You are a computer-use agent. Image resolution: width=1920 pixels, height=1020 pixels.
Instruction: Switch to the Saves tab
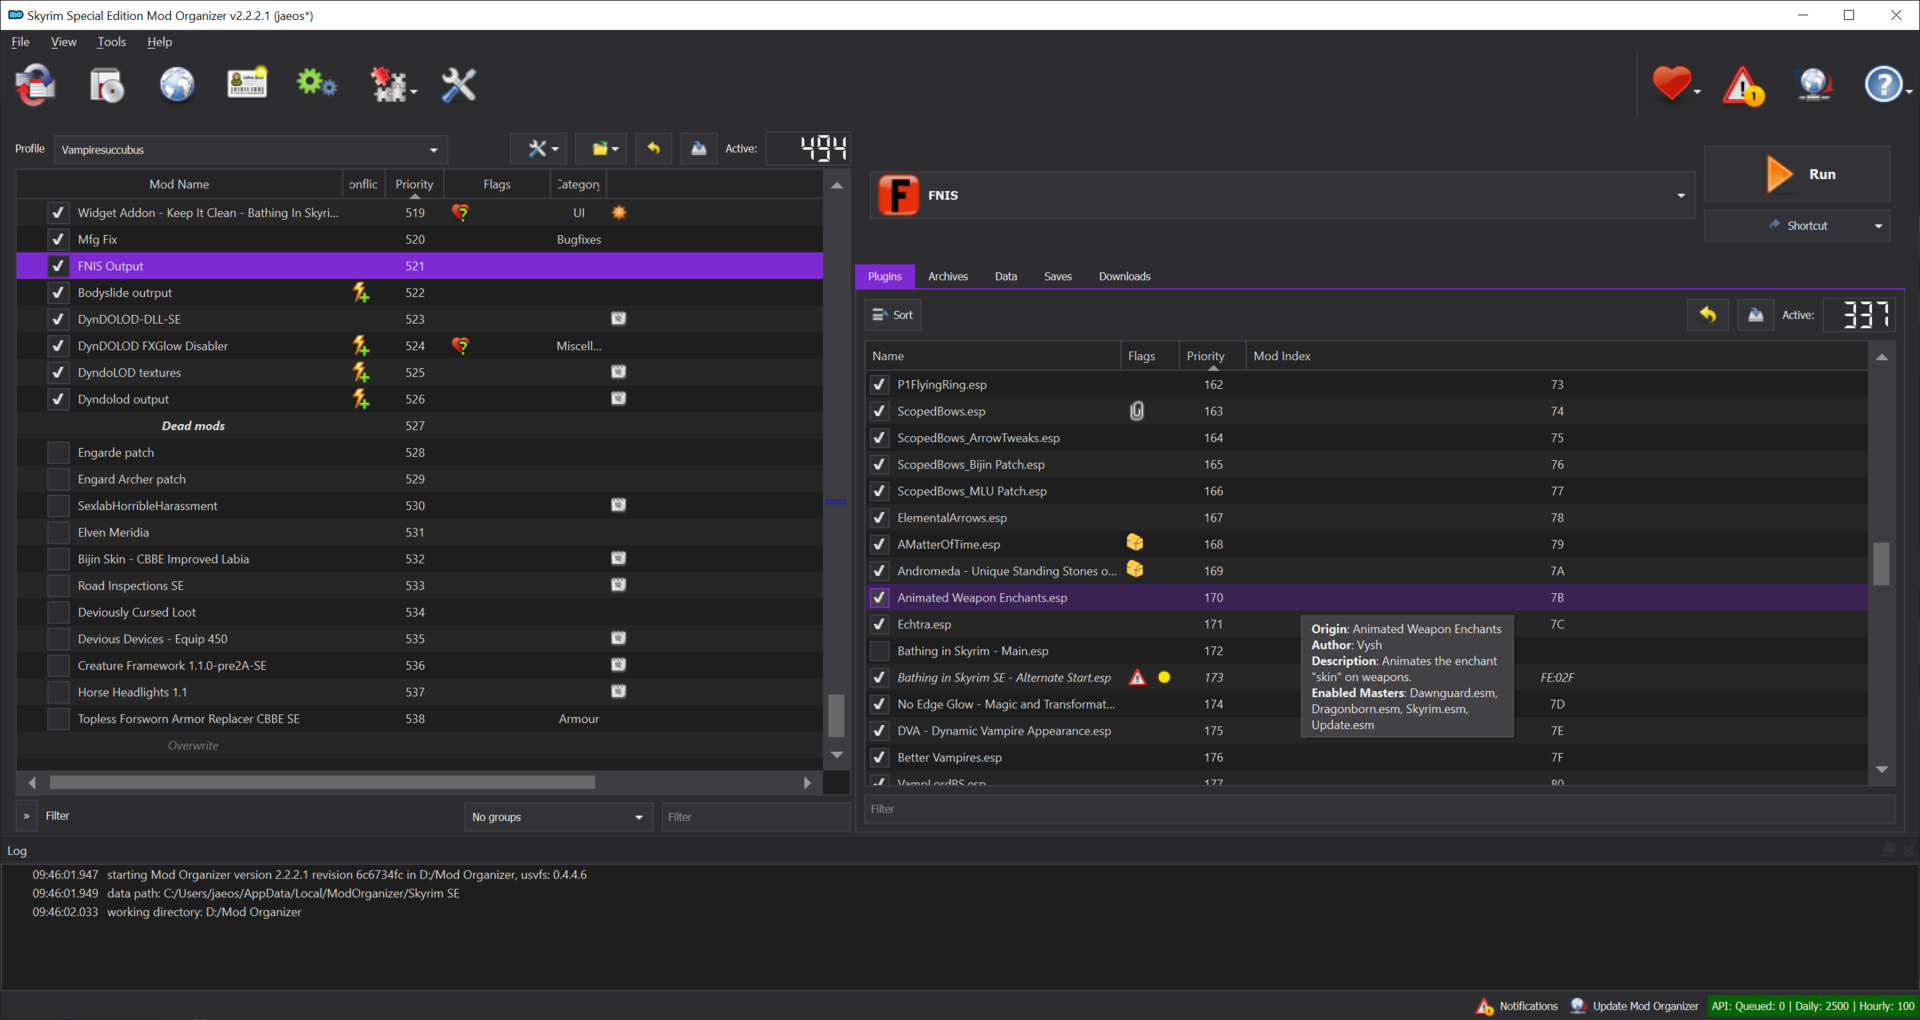(x=1057, y=276)
